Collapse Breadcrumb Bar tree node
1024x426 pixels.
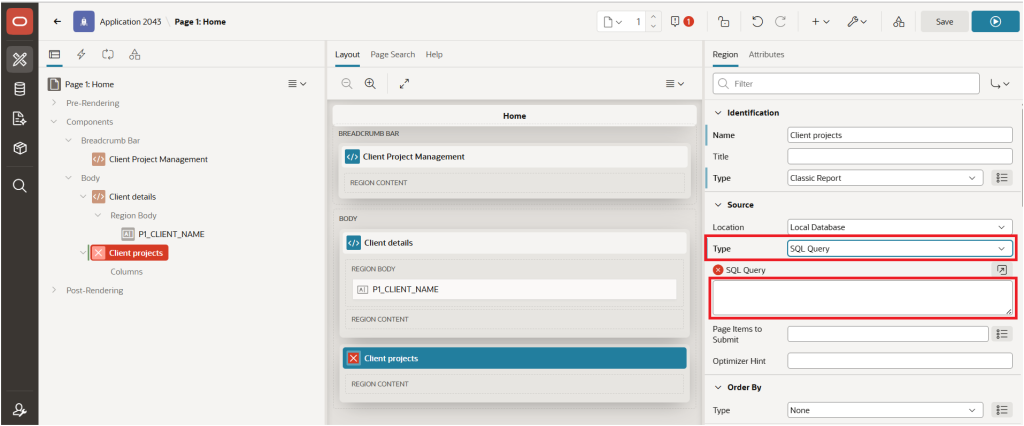(x=69, y=140)
